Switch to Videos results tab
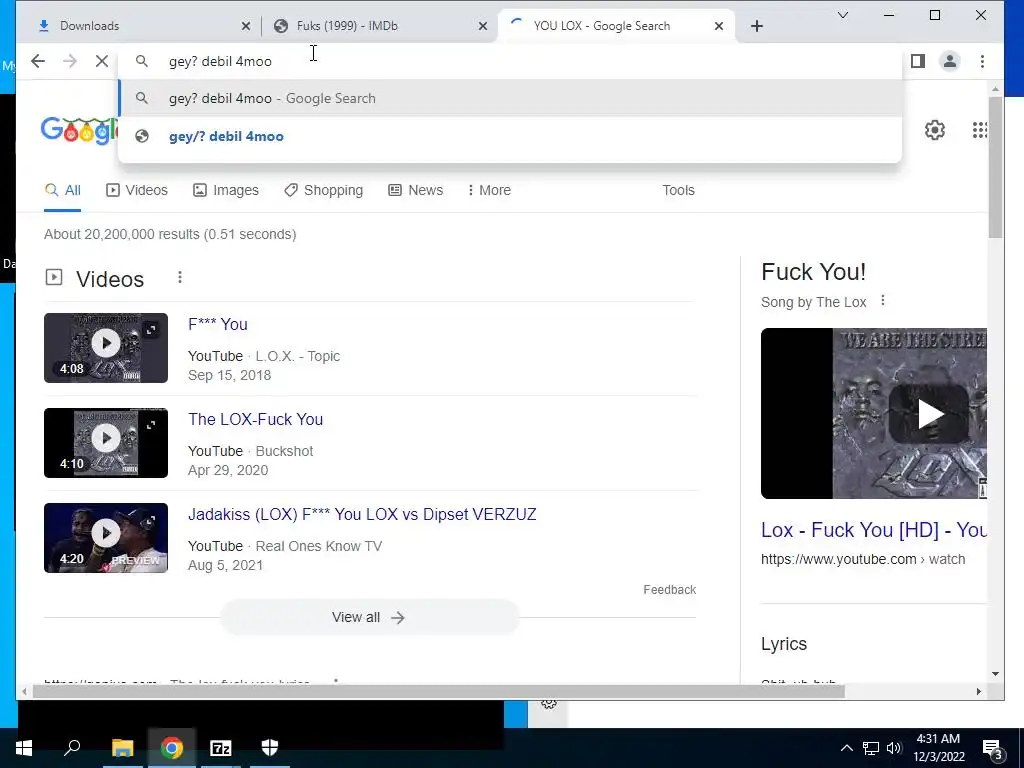 click(x=136, y=190)
